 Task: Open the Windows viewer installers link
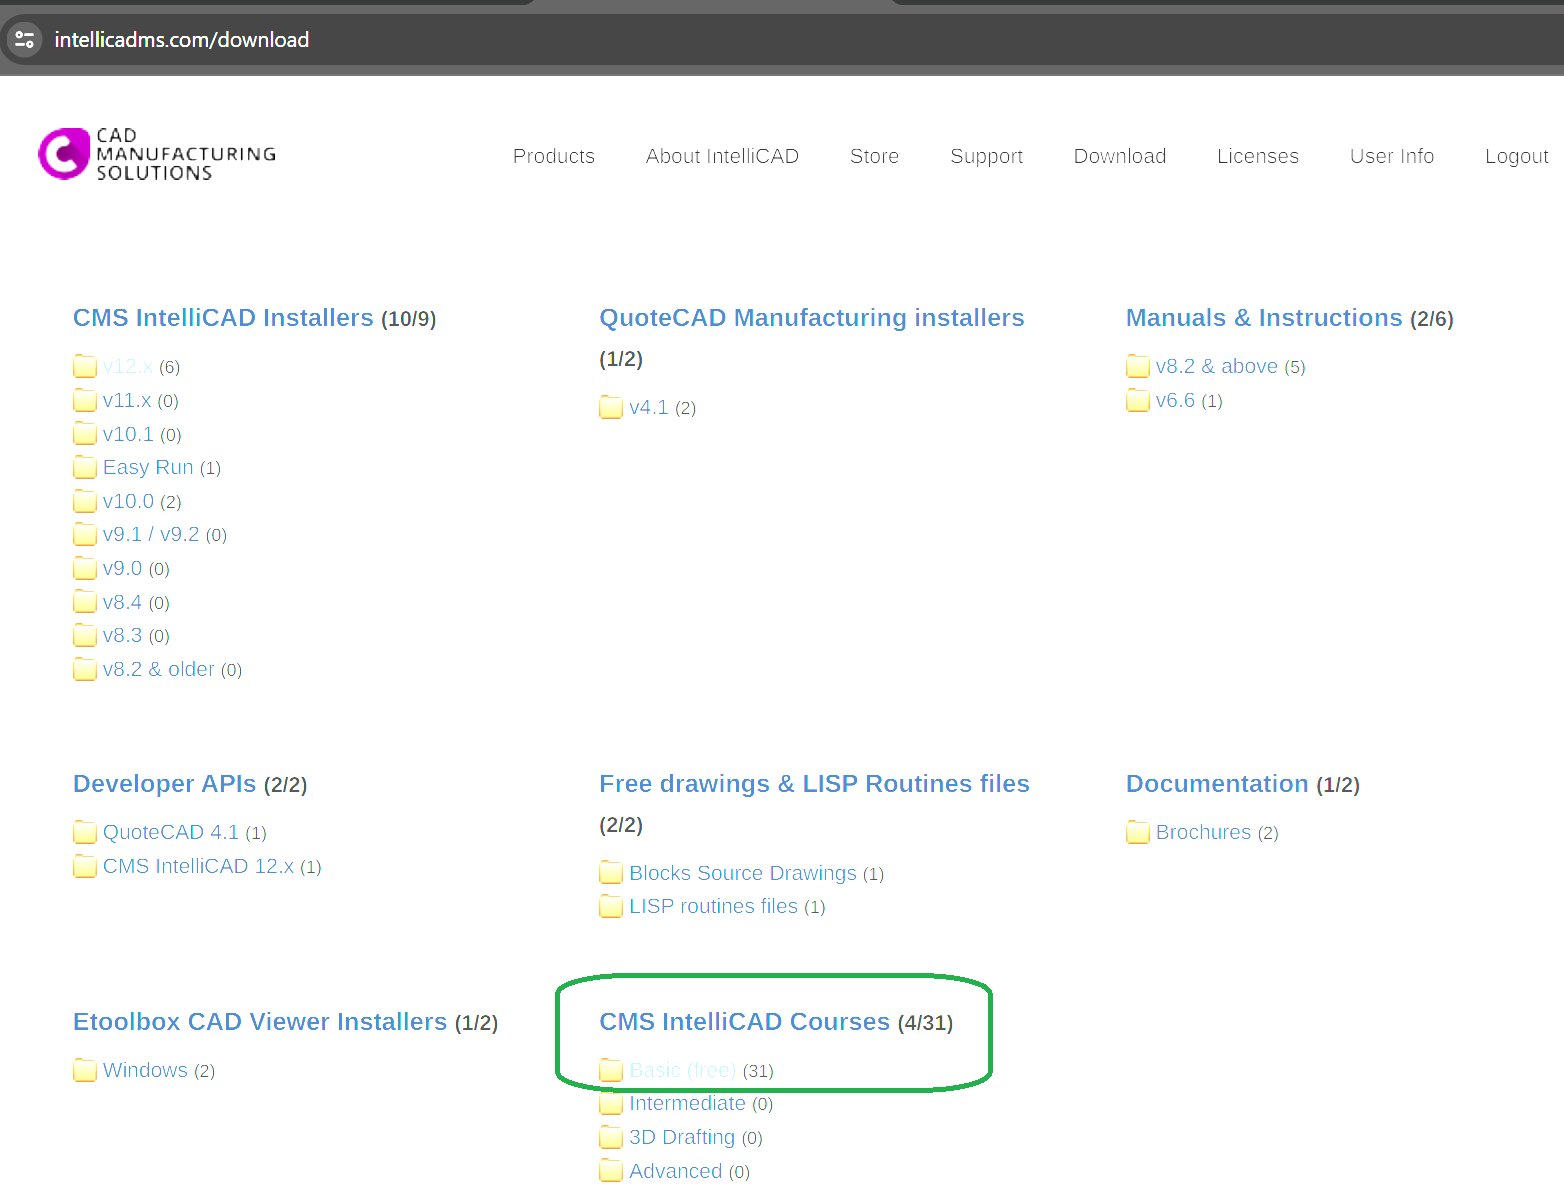pyautogui.click(x=145, y=1071)
